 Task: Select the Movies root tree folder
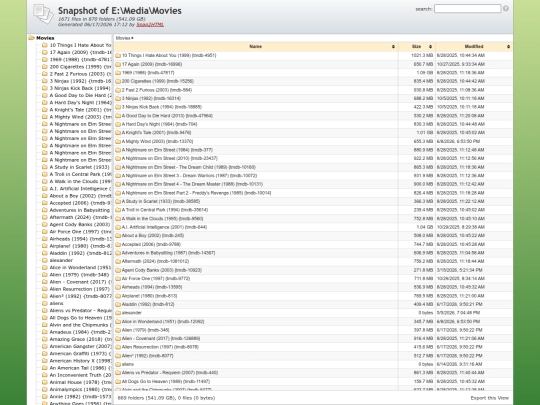(45, 38)
